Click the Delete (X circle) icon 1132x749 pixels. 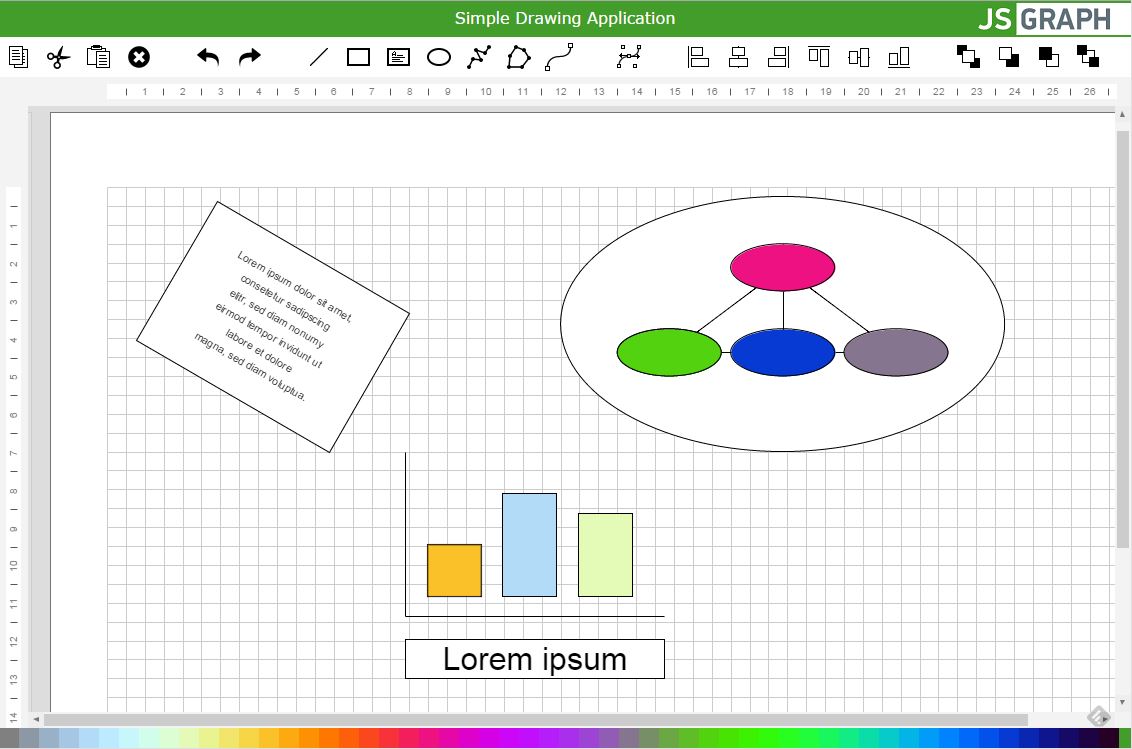[139, 57]
